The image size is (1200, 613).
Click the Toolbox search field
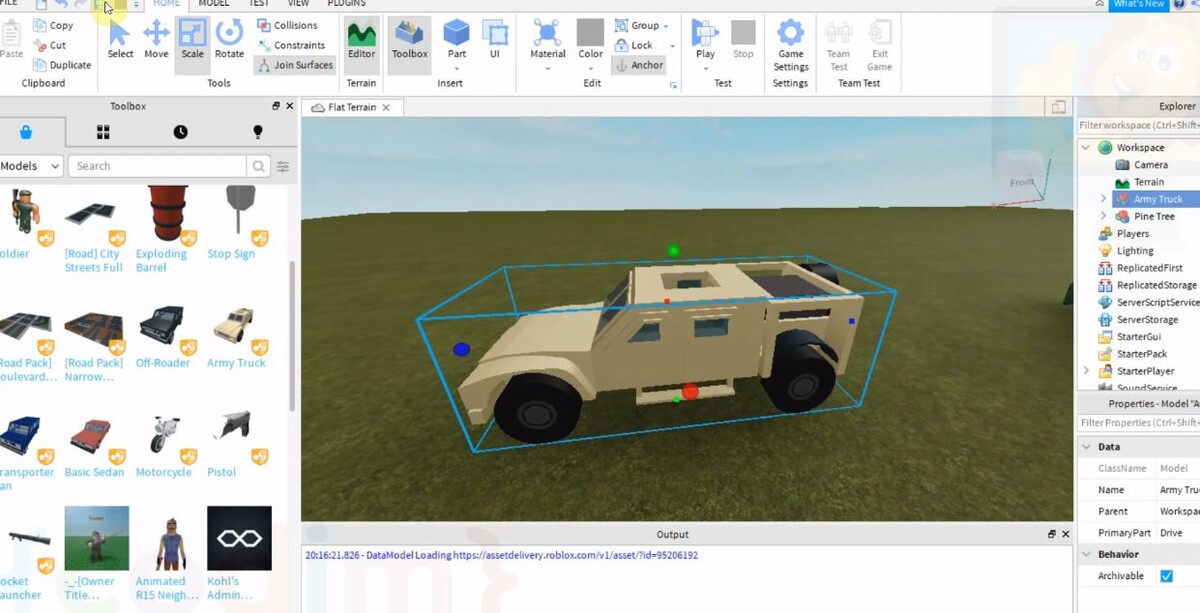pyautogui.click(x=158, y=166)
